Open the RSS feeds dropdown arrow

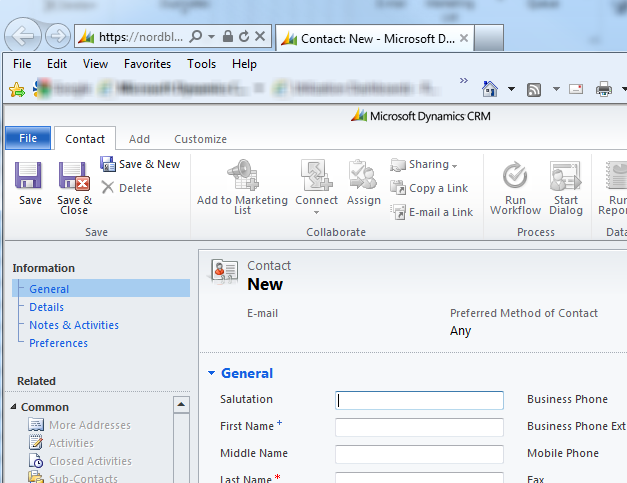(x=556, y=89)
